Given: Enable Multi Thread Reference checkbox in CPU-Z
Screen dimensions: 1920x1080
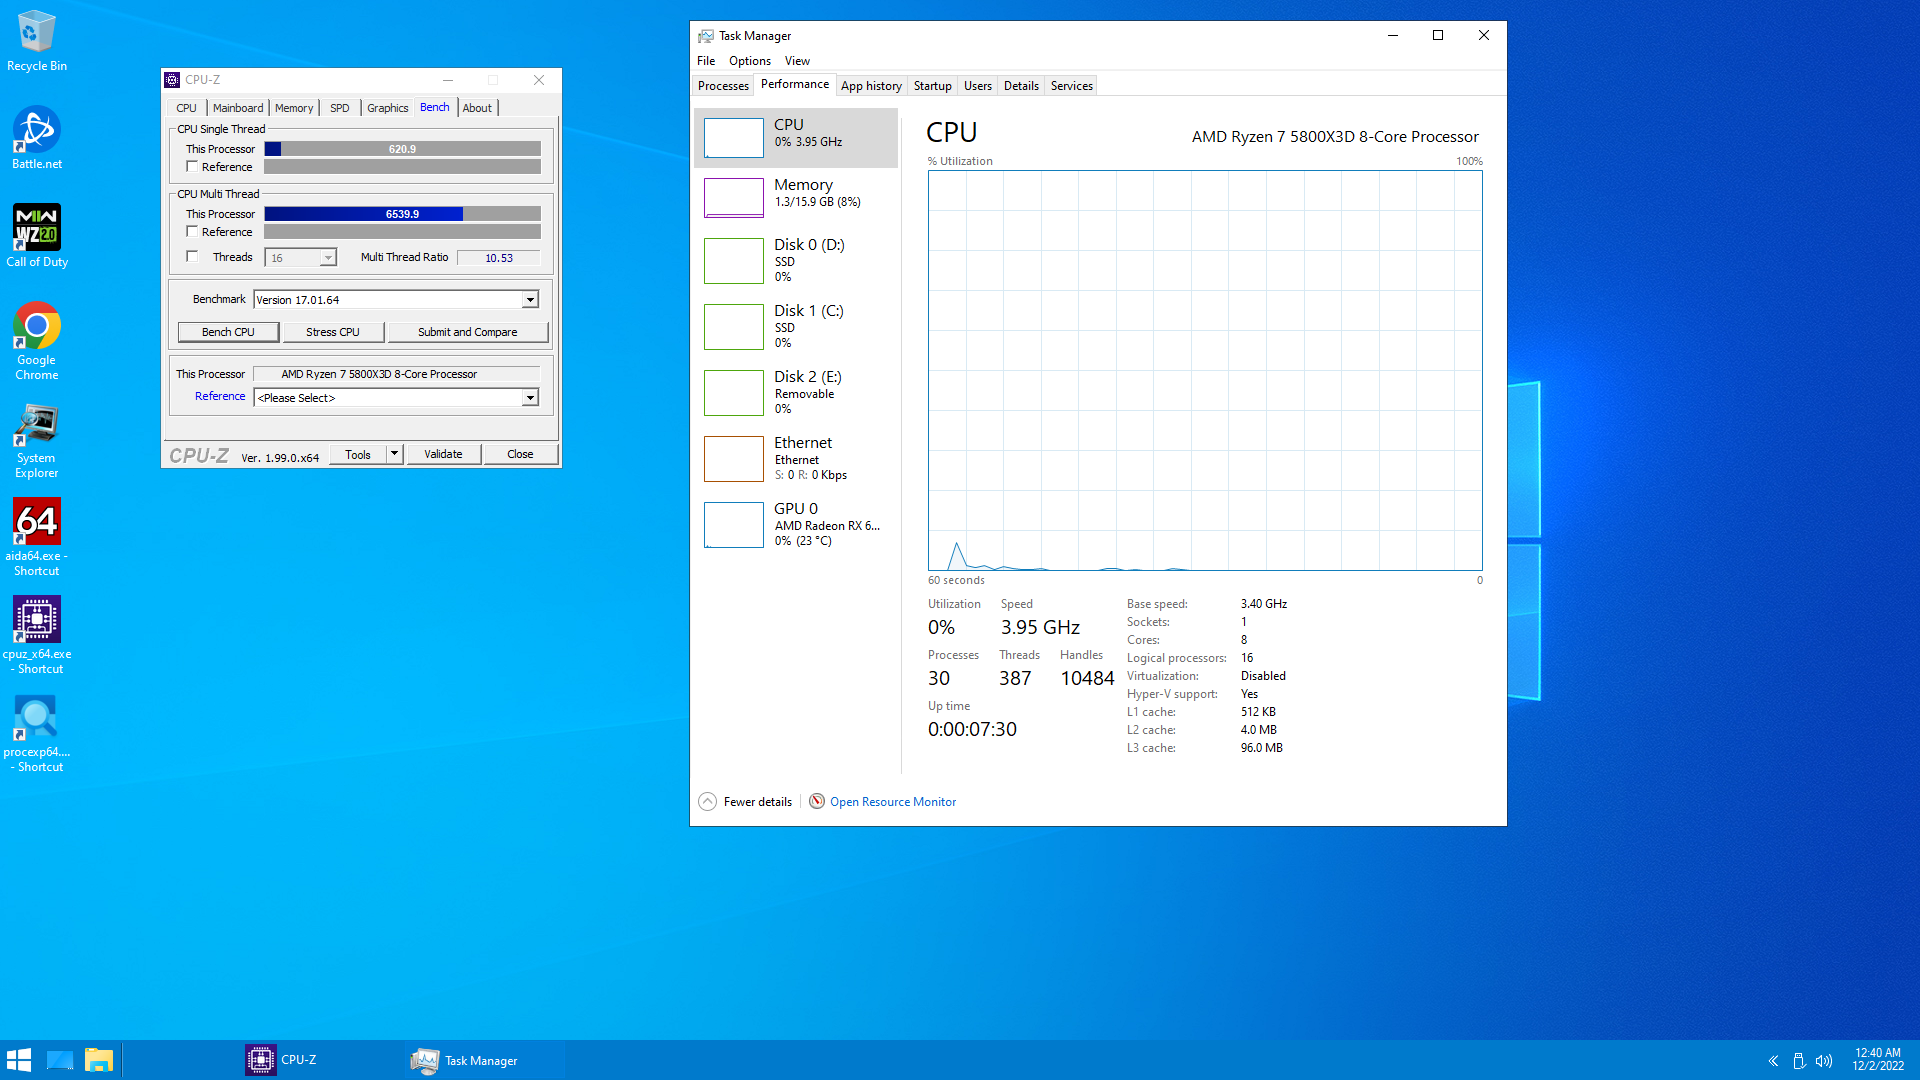Looking at the screenshot, I should (192, 232).
